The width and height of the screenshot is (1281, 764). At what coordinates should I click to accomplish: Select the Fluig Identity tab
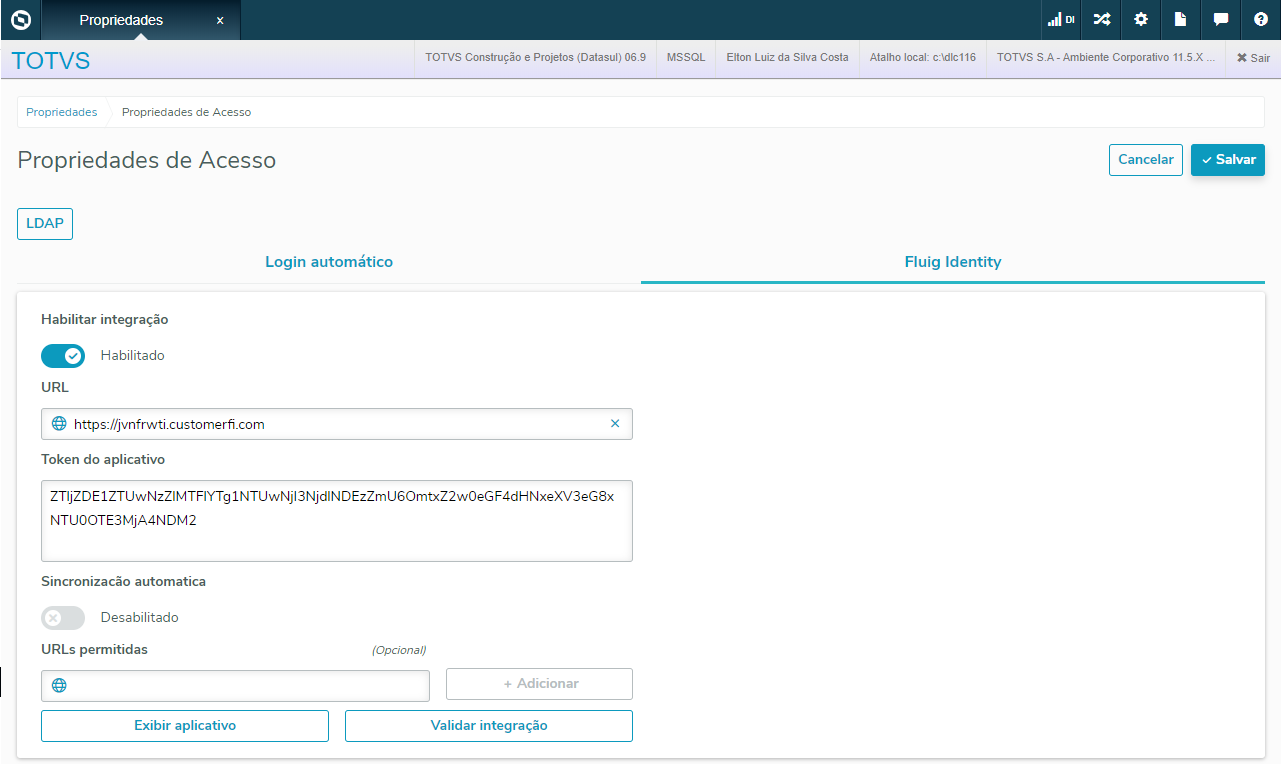click(x=953, y=262)
